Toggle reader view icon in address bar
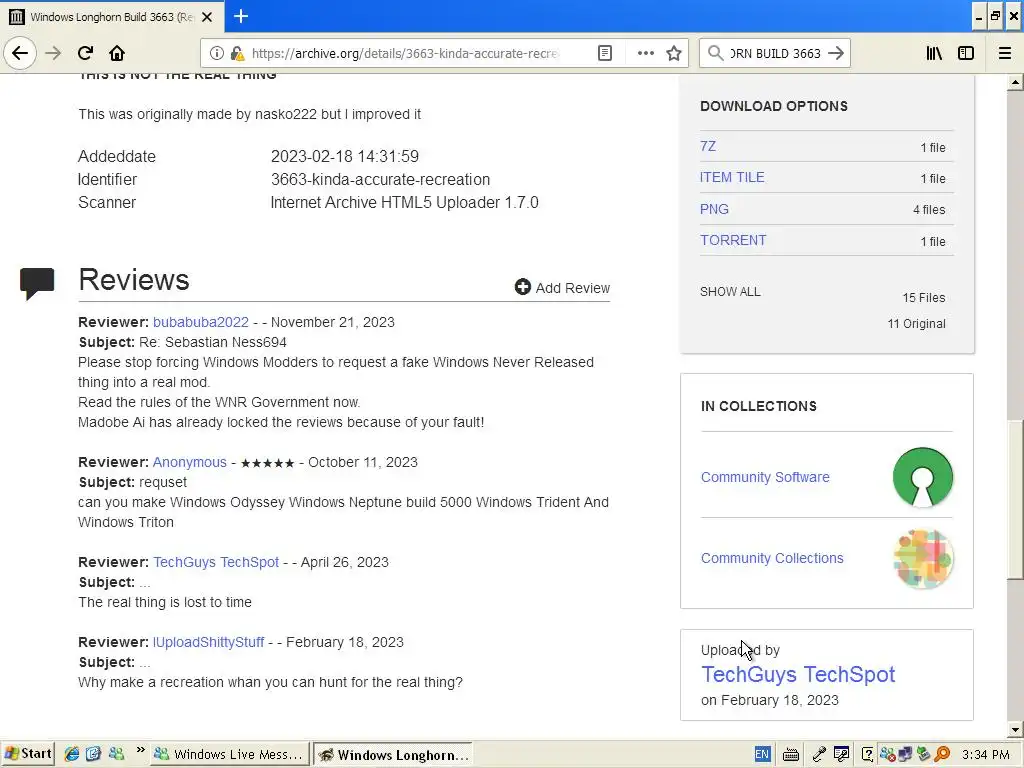1024x768 pixels. pyautogui.click(x=605, y=53)
